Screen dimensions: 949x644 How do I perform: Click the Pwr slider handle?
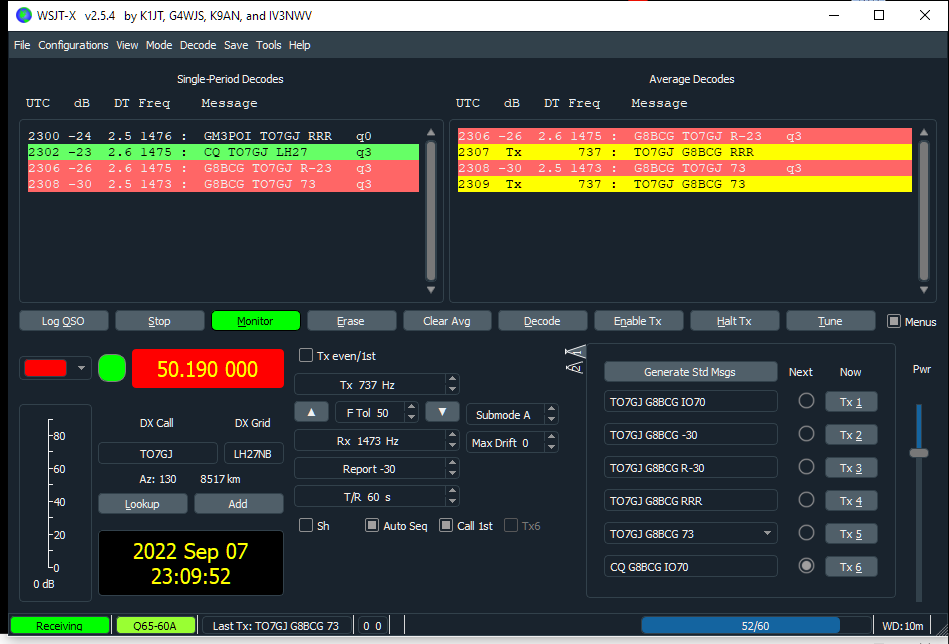(919, 453)
